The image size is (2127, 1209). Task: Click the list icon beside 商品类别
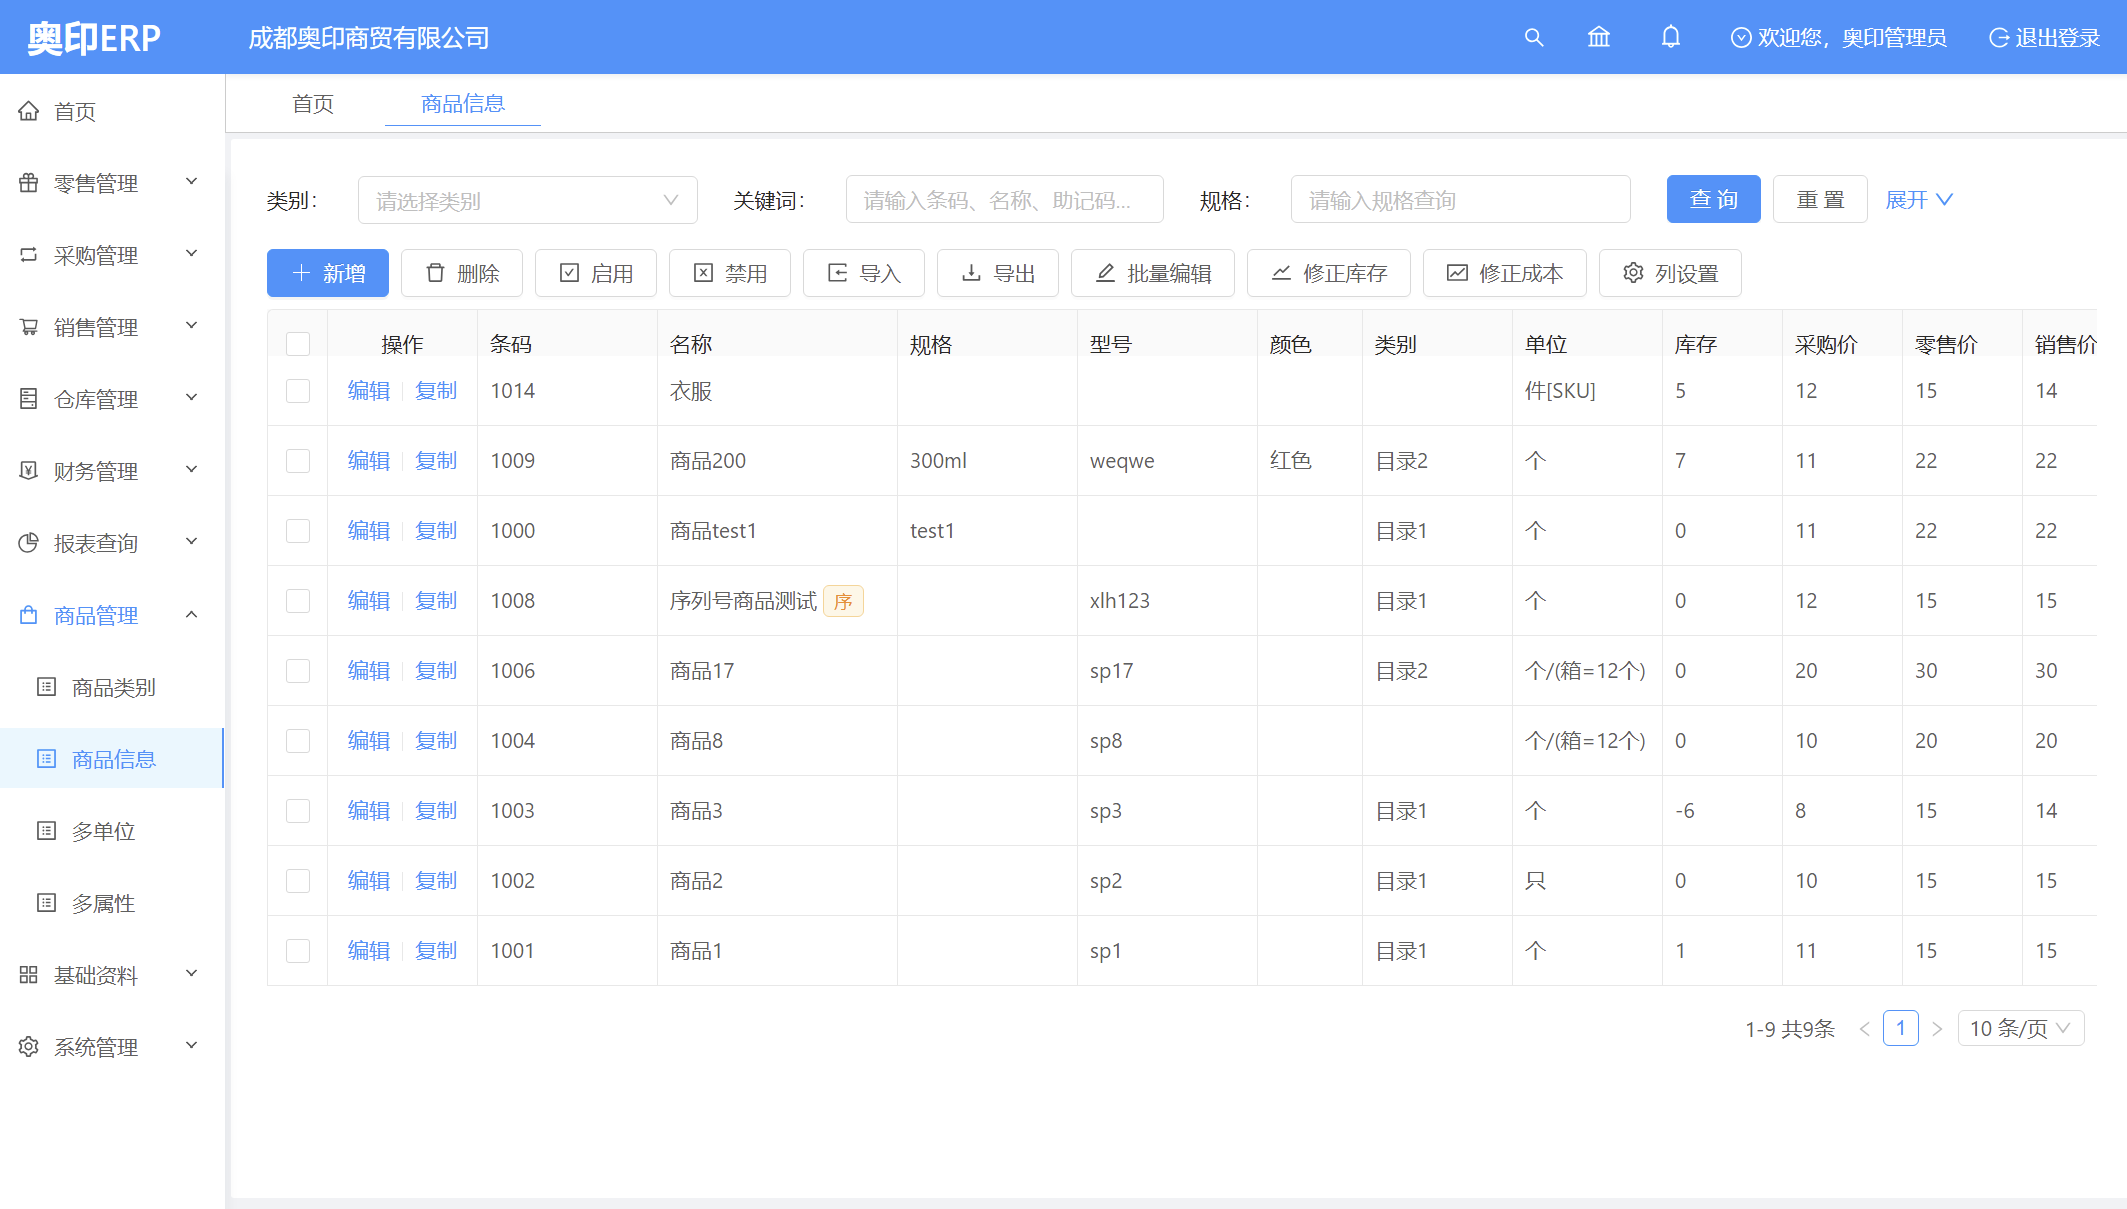46,687
